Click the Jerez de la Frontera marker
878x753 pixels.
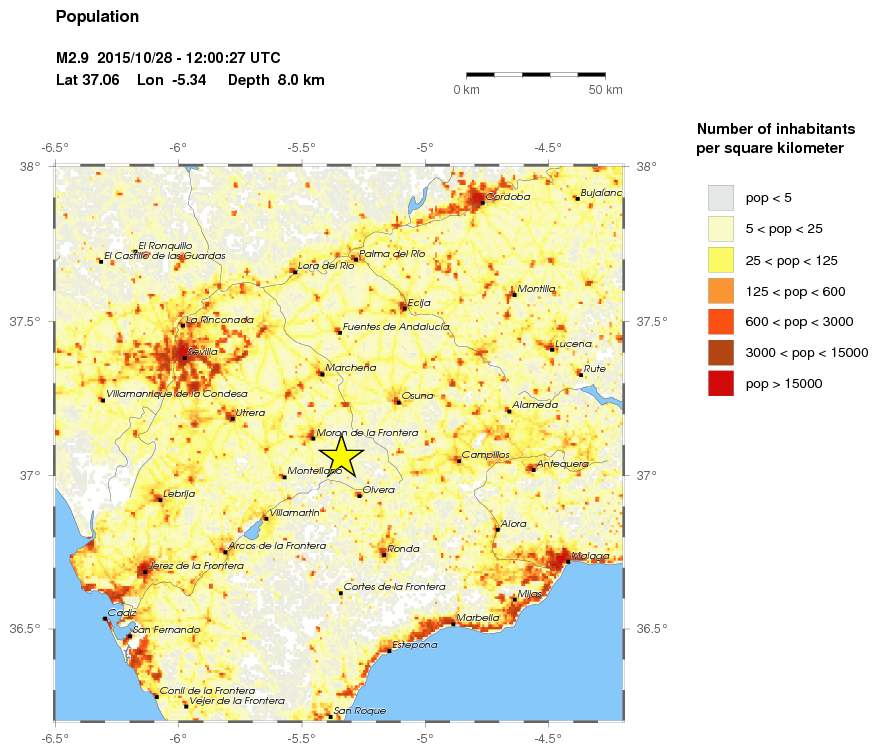pyautogui.click(x=146, y=572)
